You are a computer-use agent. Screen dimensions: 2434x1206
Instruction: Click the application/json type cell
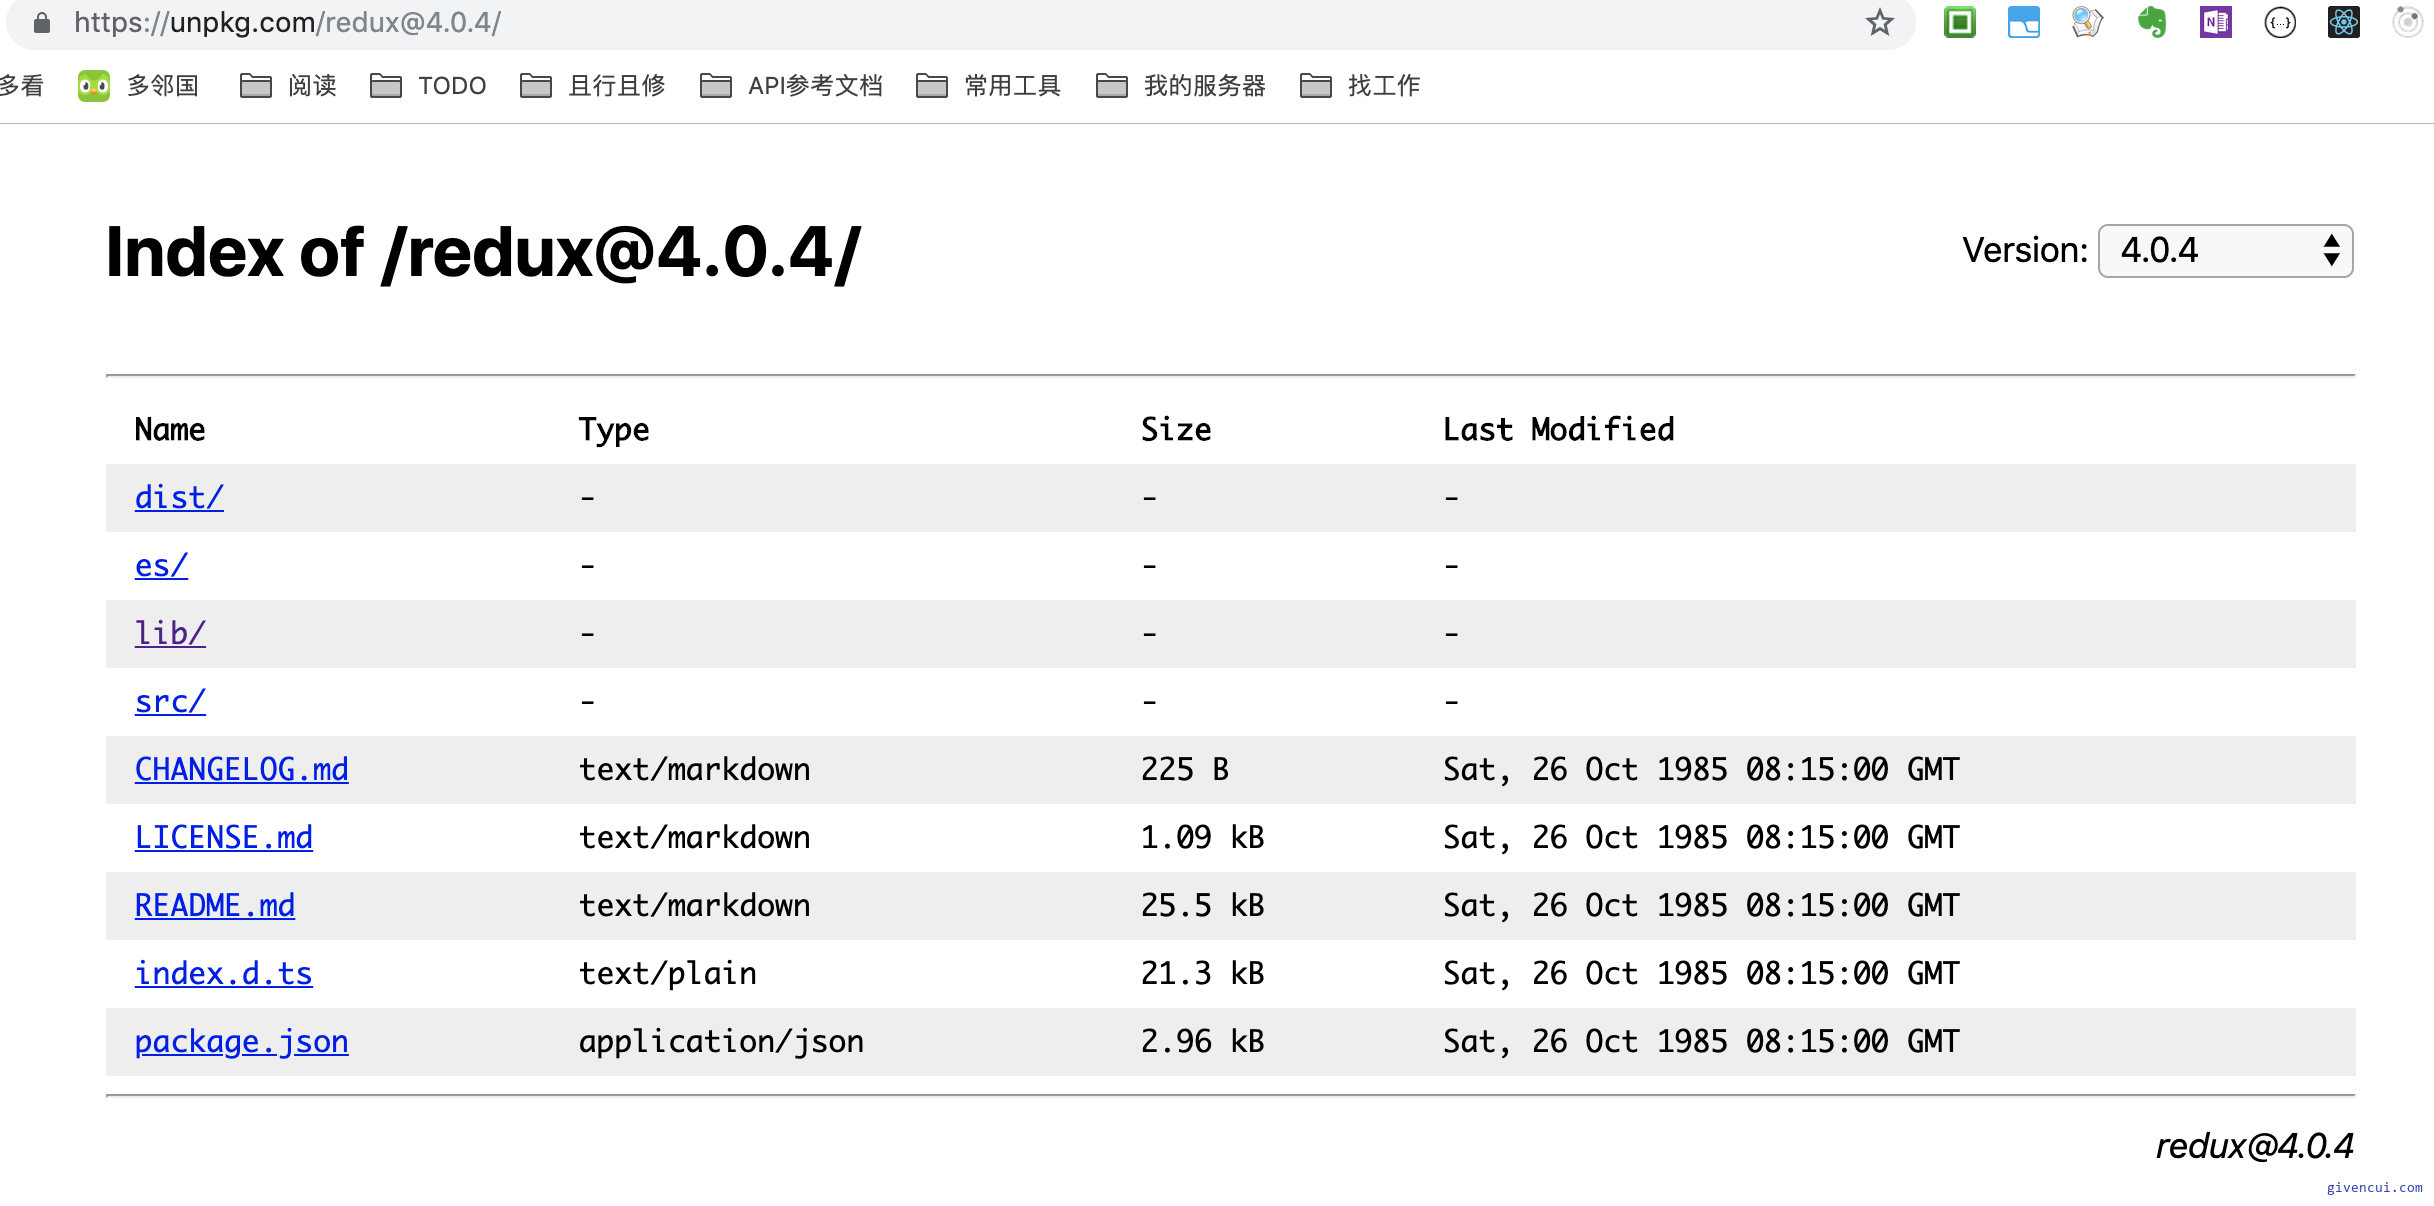point(721,1041)
